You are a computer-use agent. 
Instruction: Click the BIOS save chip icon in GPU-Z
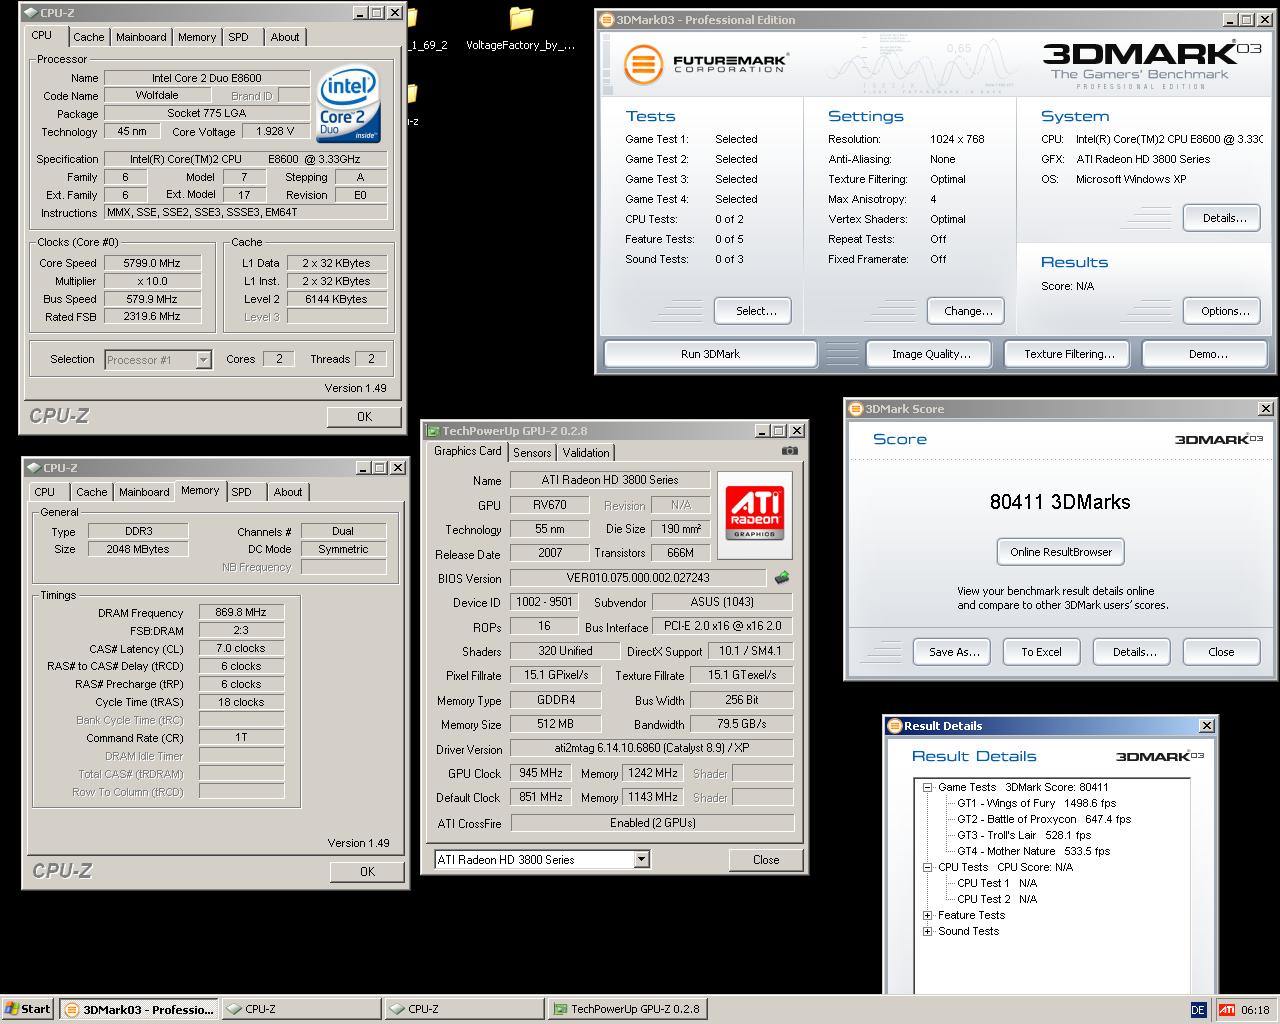point(782,578)
